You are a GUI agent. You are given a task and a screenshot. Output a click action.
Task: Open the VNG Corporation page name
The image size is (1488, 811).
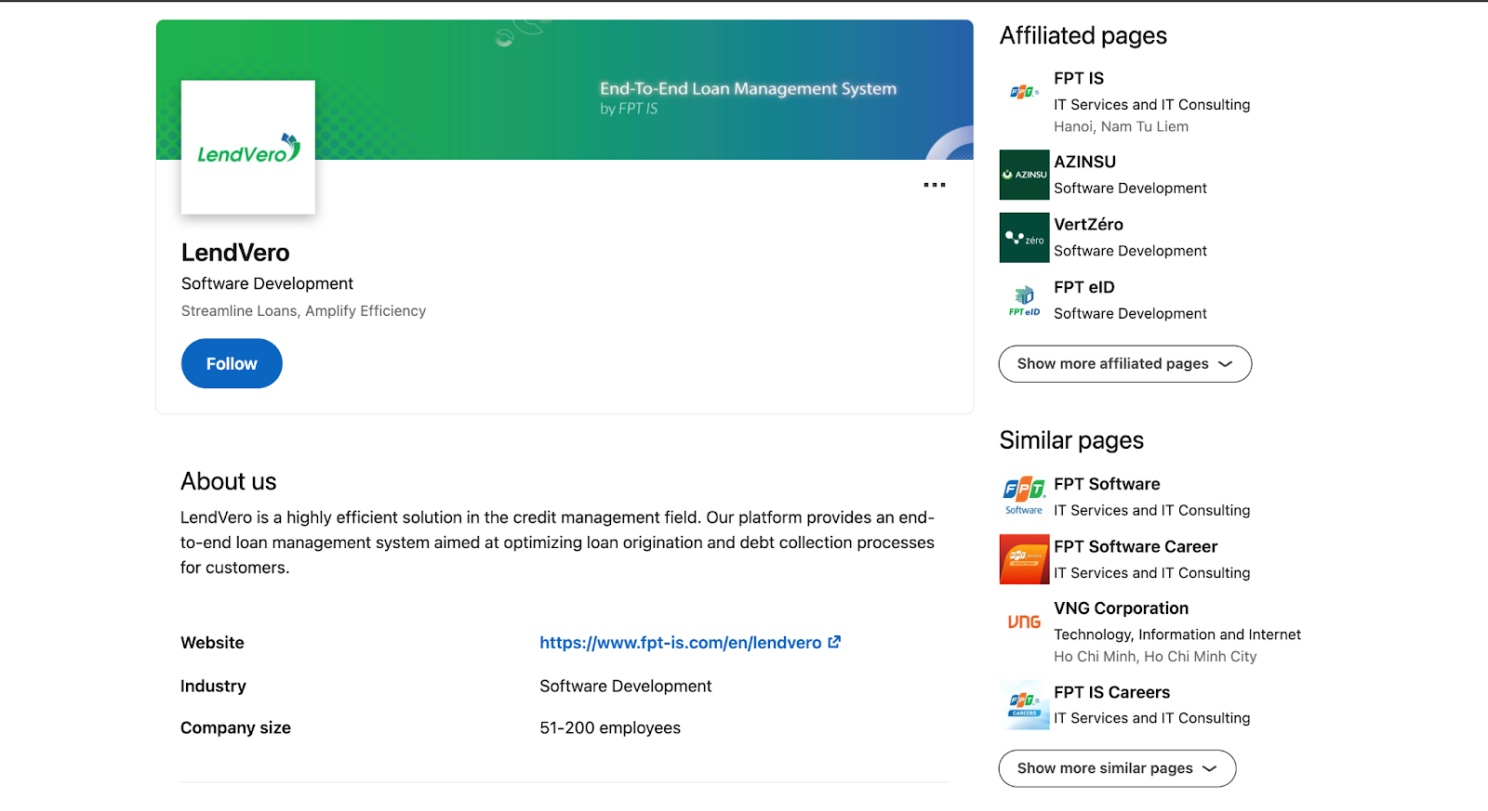(1121, 608)
